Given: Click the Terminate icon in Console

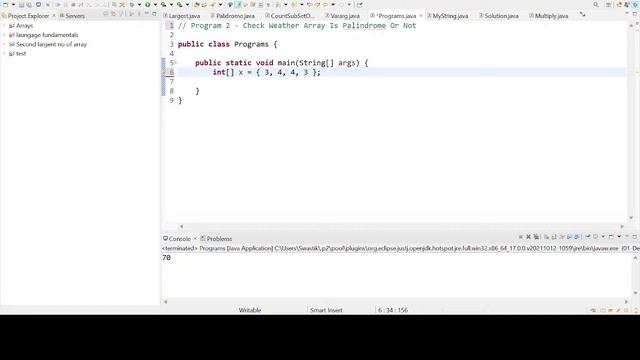Looking at the screenshot, I should point(520,237).
